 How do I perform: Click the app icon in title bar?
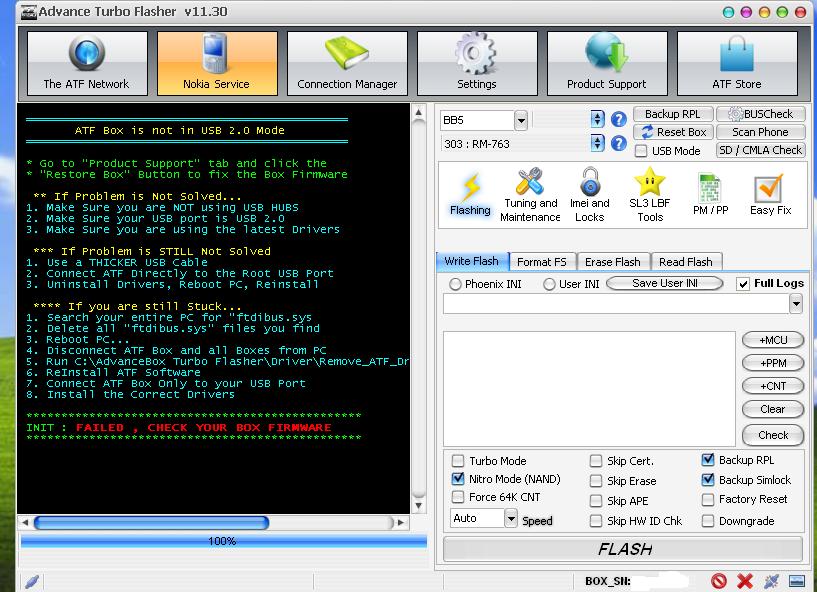pos(28,12)
